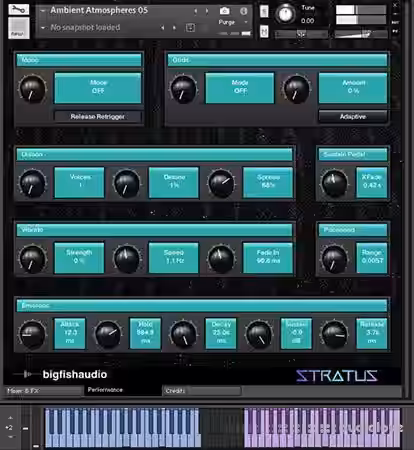Click the Pitchbend Range knob

coord(334,258)
